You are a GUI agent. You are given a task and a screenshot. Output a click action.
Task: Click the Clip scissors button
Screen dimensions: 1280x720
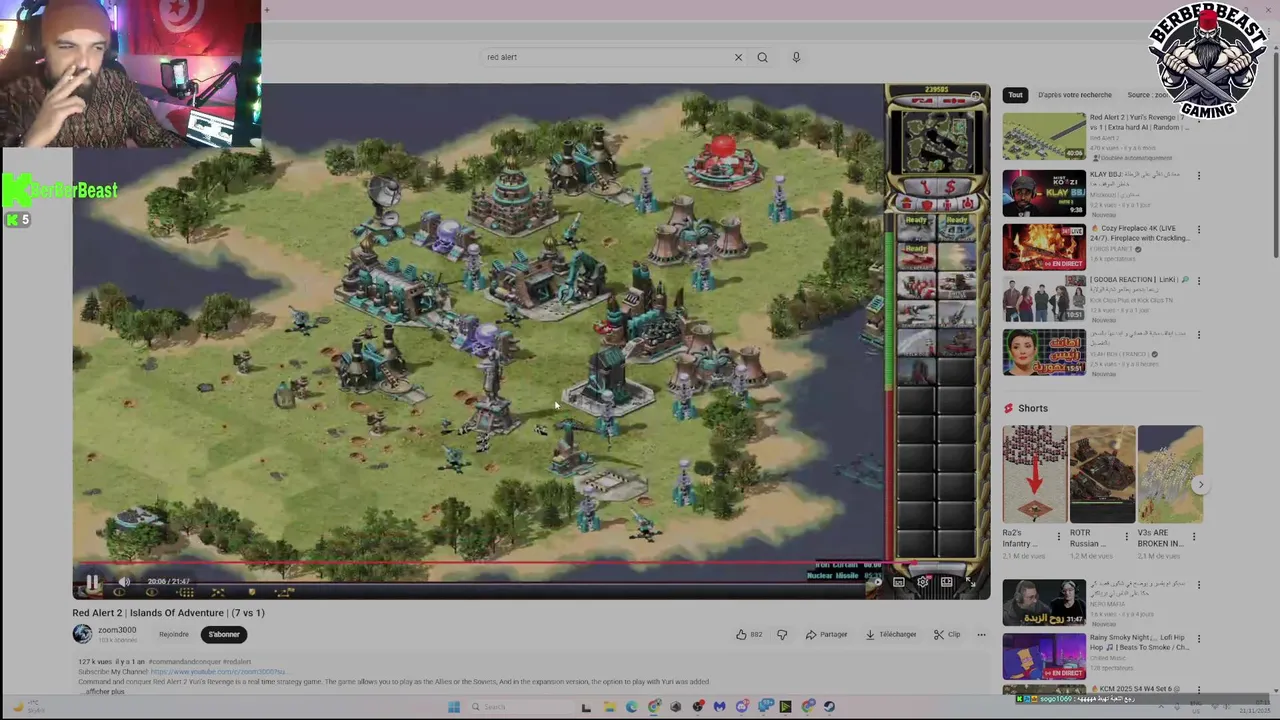tap(947, 634)
